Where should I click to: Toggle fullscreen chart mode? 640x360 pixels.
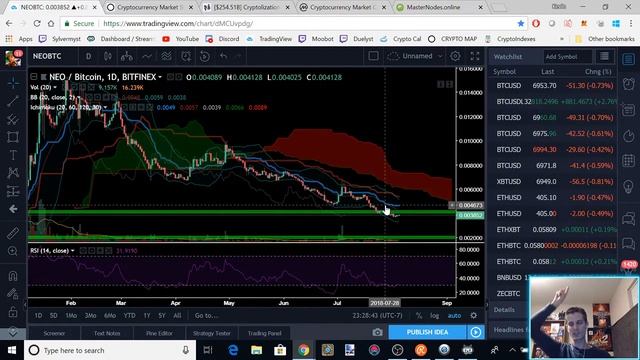(x=475, y=56)
